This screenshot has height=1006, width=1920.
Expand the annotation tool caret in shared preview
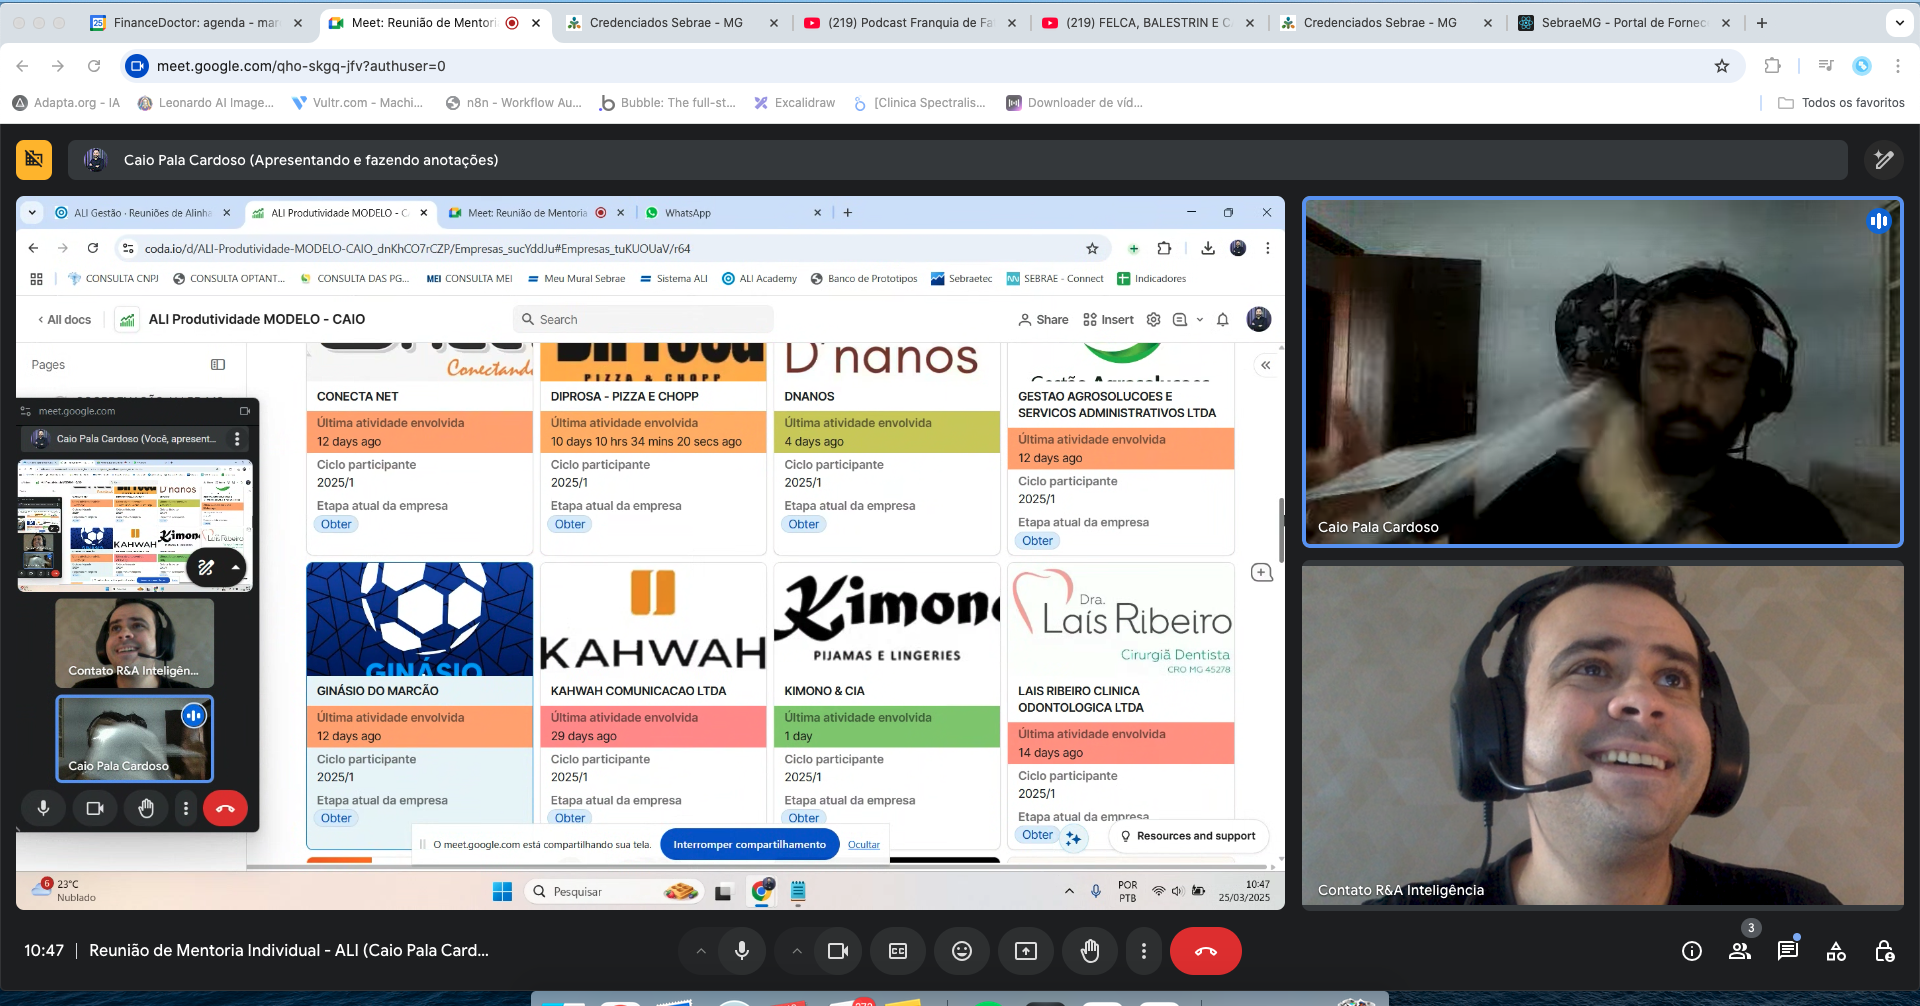click(x=236, y=567)
